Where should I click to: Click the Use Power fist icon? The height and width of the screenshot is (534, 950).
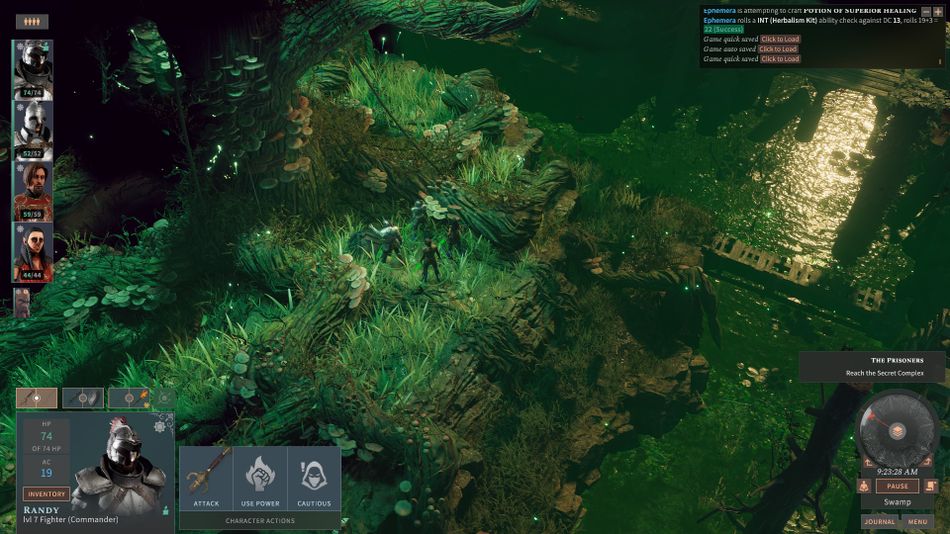pos(260,478)
